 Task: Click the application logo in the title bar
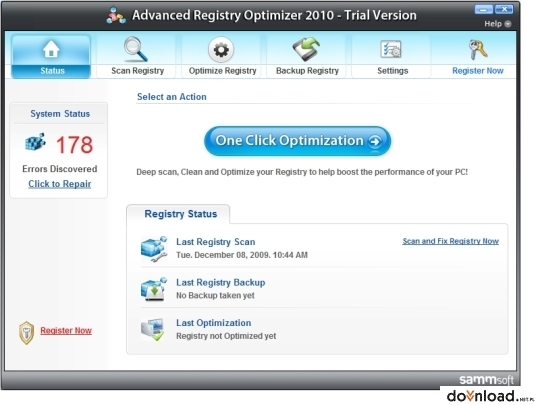click(x=116, y=15)
